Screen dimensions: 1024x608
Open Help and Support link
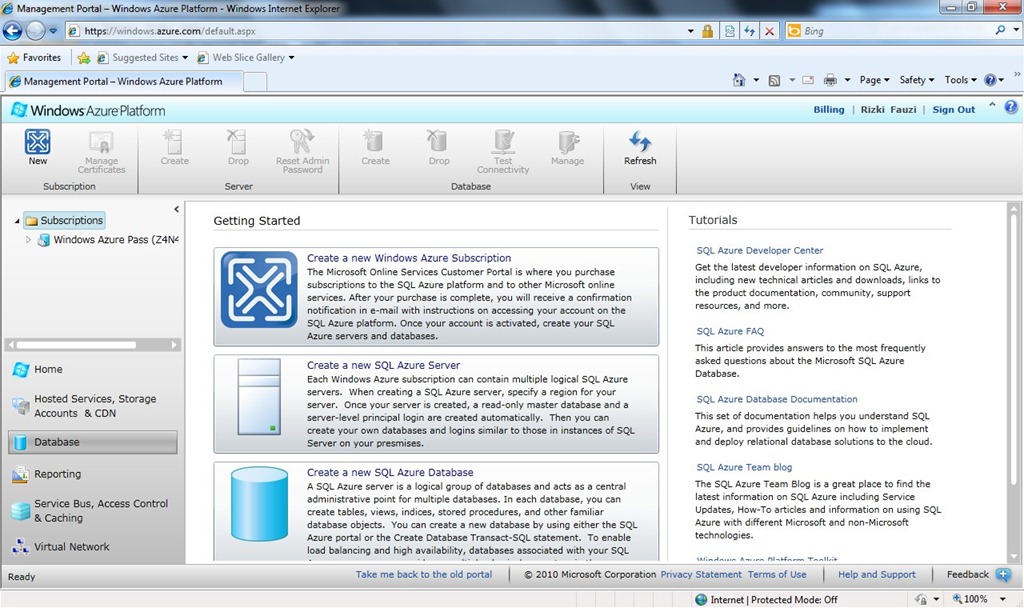click(x=876, y=574)
